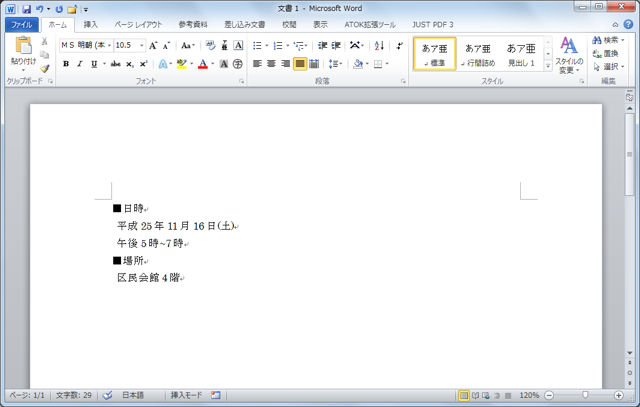This screenshot has height=407, width=640.
Task: Toggle show paragraph marks
Action: tap(400, 45)
